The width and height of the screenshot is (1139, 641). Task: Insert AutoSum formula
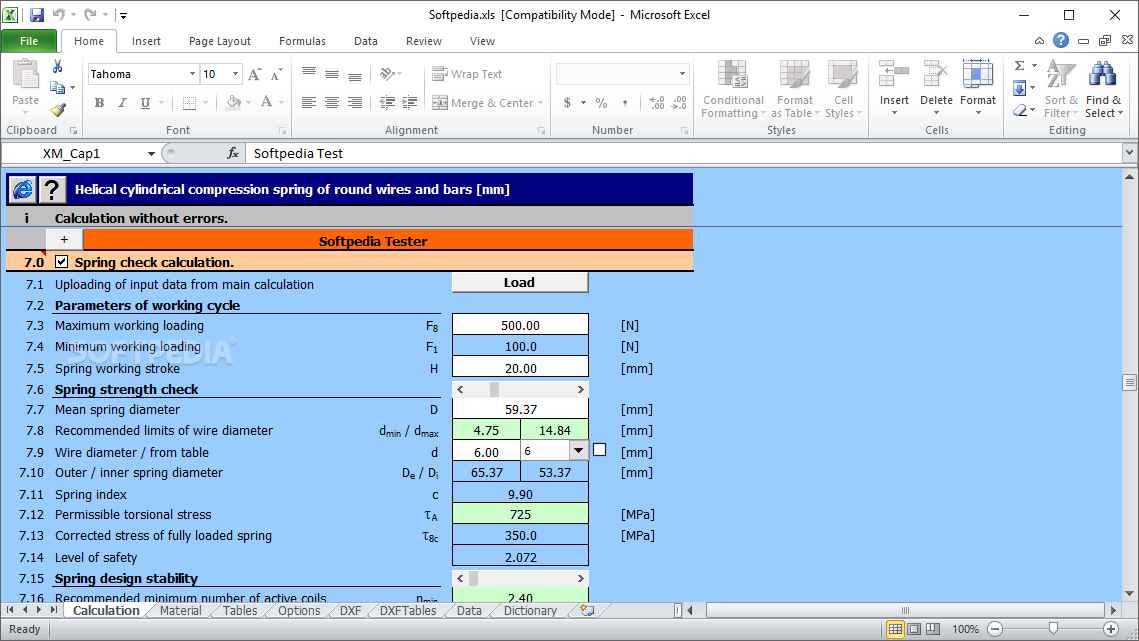(1020, 66)
